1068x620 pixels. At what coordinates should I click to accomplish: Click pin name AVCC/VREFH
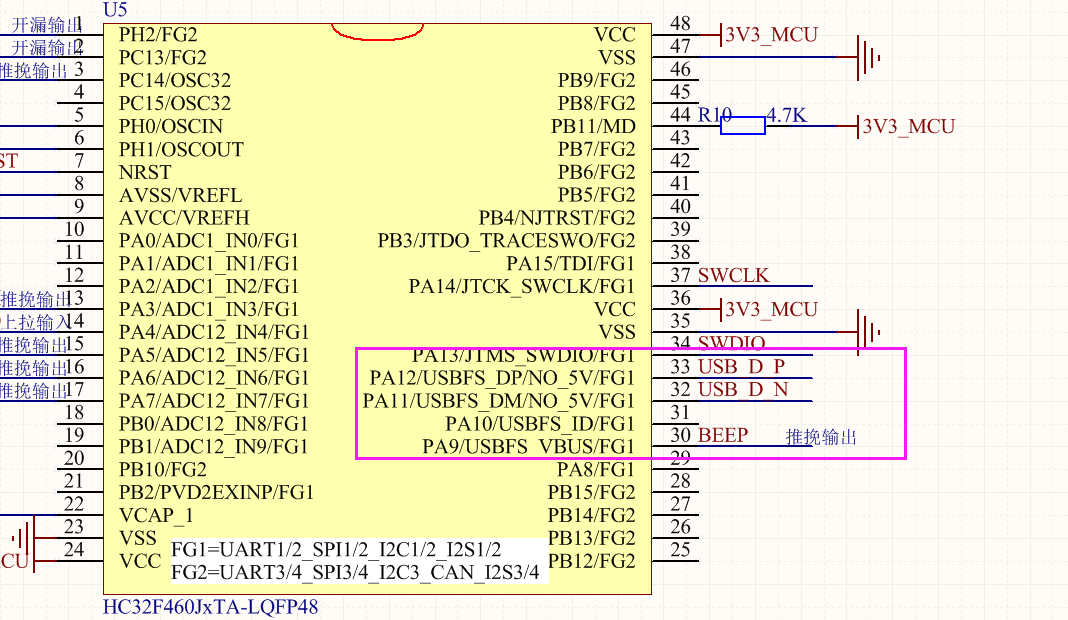point(185,218)
